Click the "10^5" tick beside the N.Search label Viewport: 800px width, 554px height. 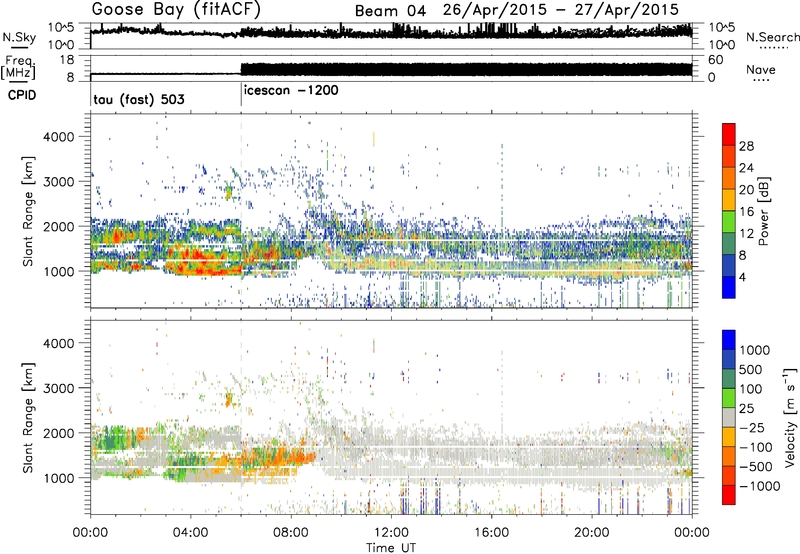[721, 27]
